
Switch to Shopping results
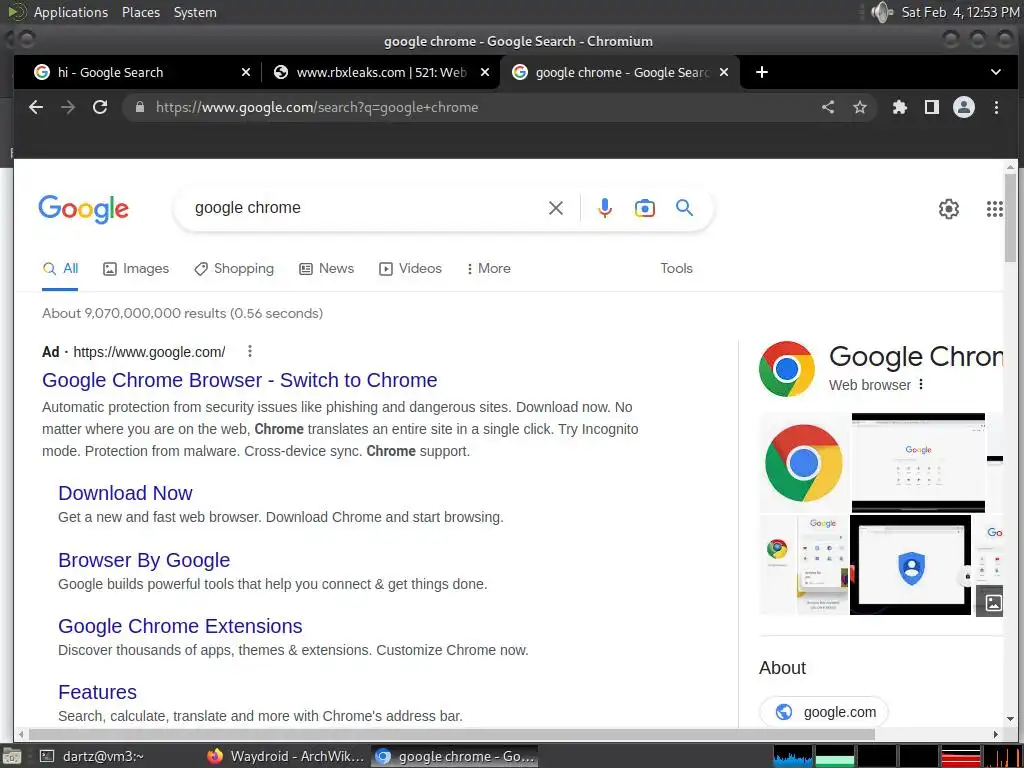[x=234, y=268]
